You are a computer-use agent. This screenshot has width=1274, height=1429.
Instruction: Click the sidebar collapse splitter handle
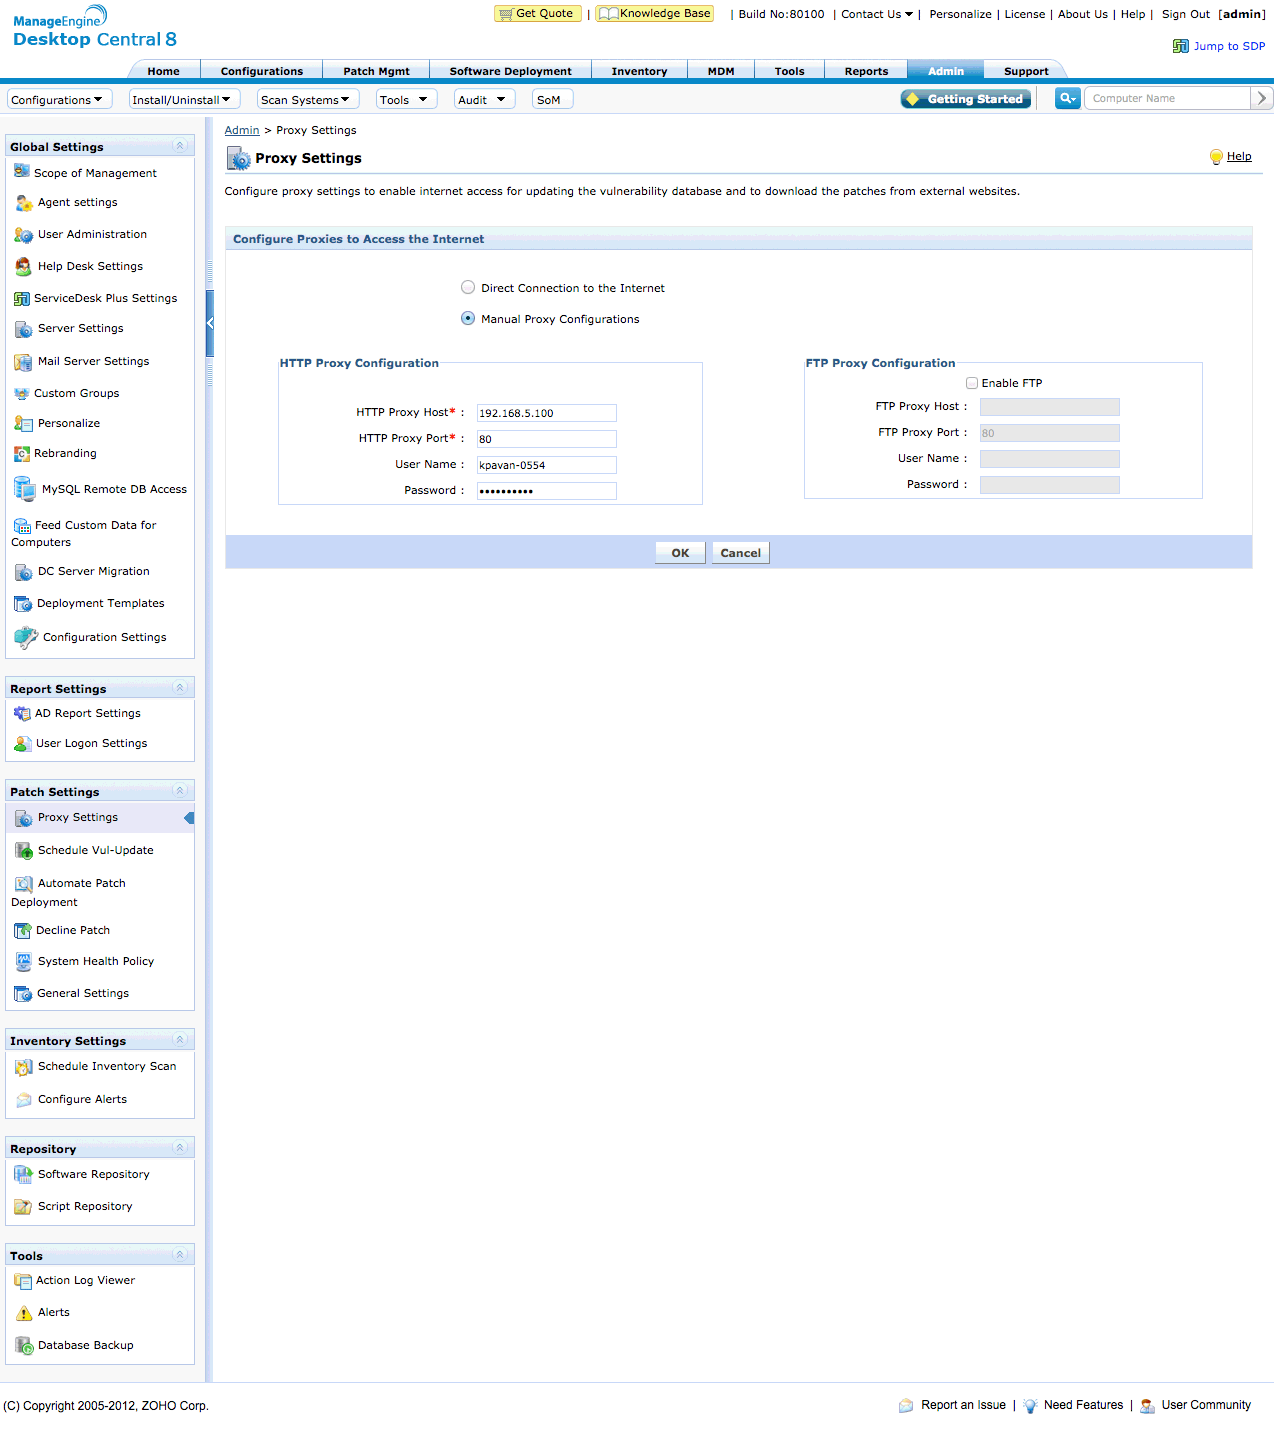pos(210,323)
